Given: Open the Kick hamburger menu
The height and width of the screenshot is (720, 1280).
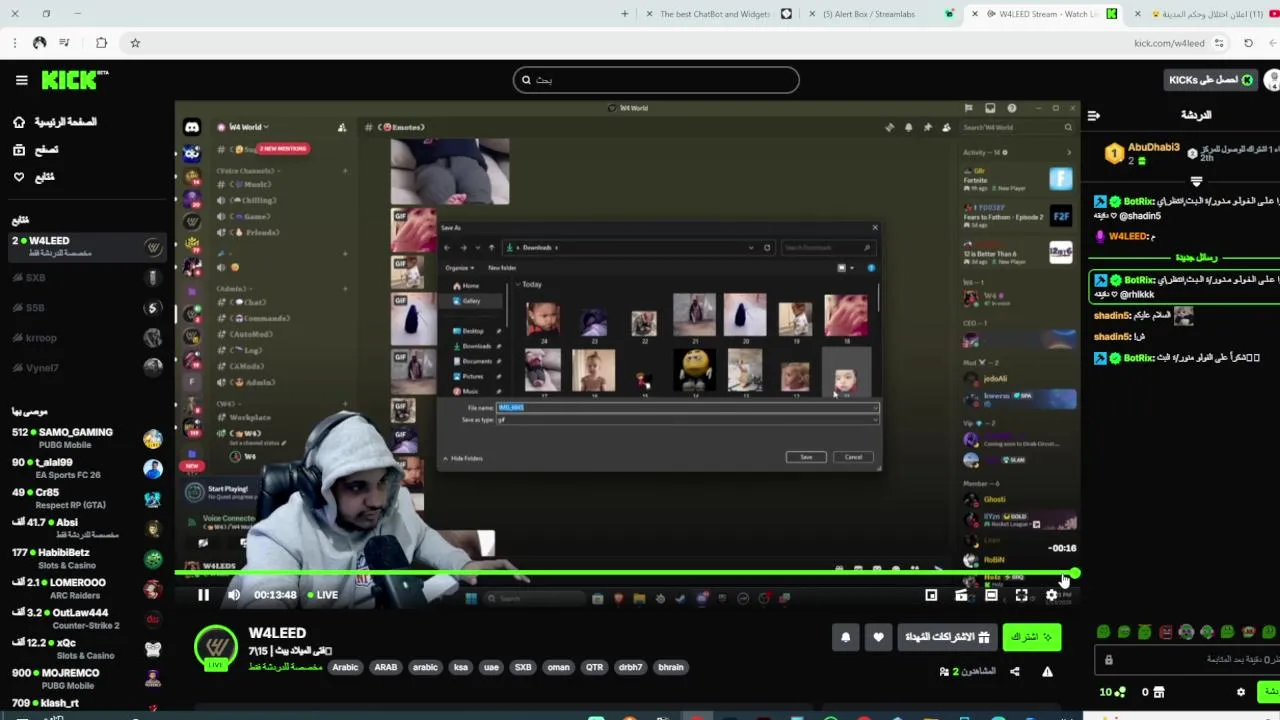Looking at the screenshot, I should pyautogui.click(x=21, y=80).
